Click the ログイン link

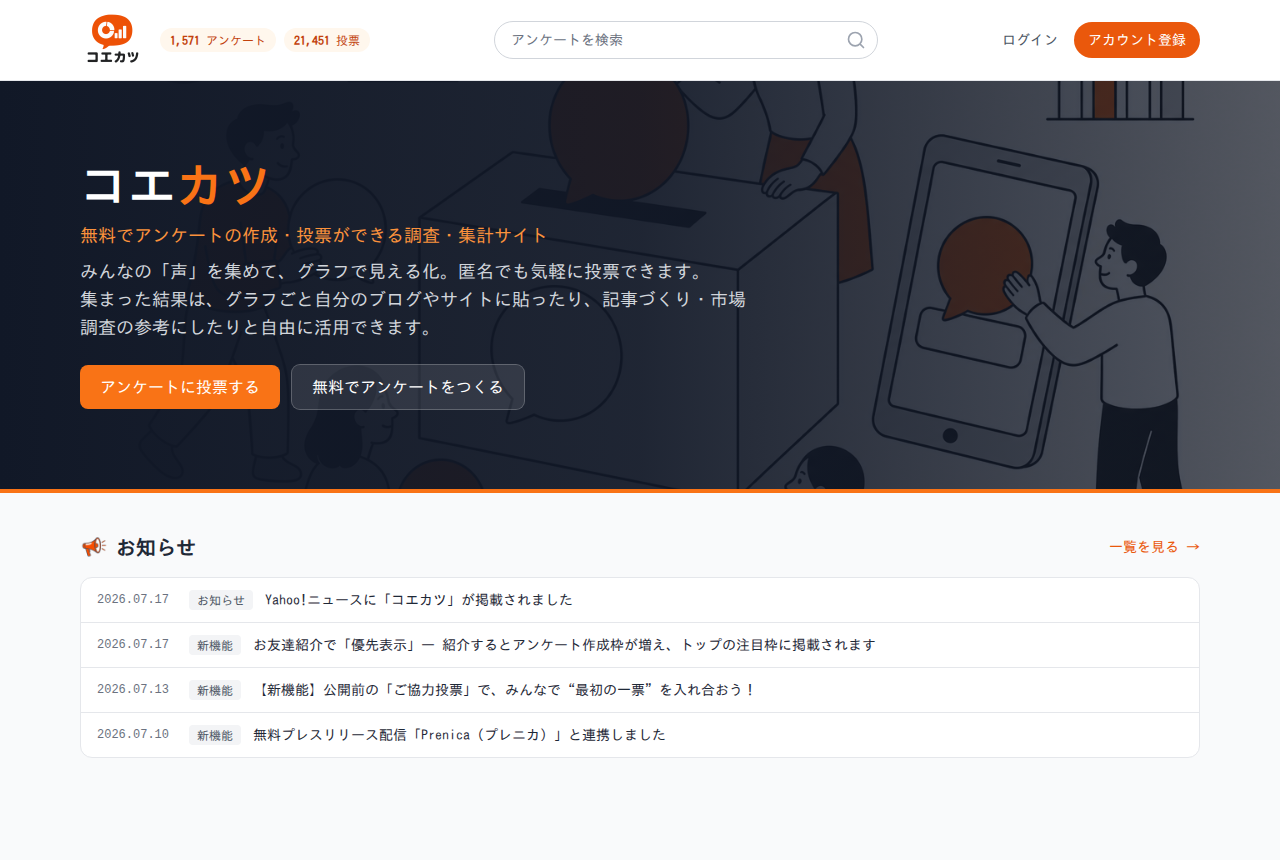click(1030, 40)
